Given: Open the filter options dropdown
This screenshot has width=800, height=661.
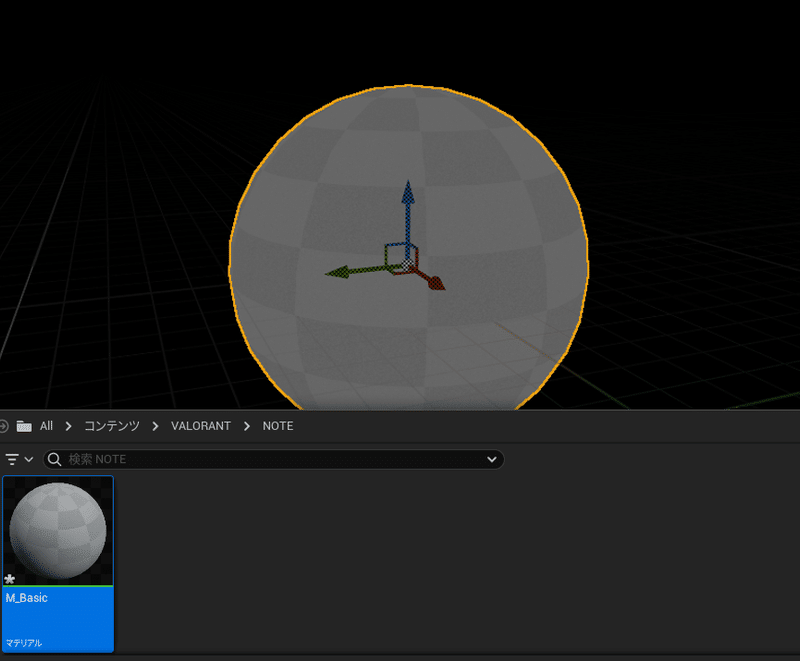Looking at the screenshot, I should tap(19, 459).
